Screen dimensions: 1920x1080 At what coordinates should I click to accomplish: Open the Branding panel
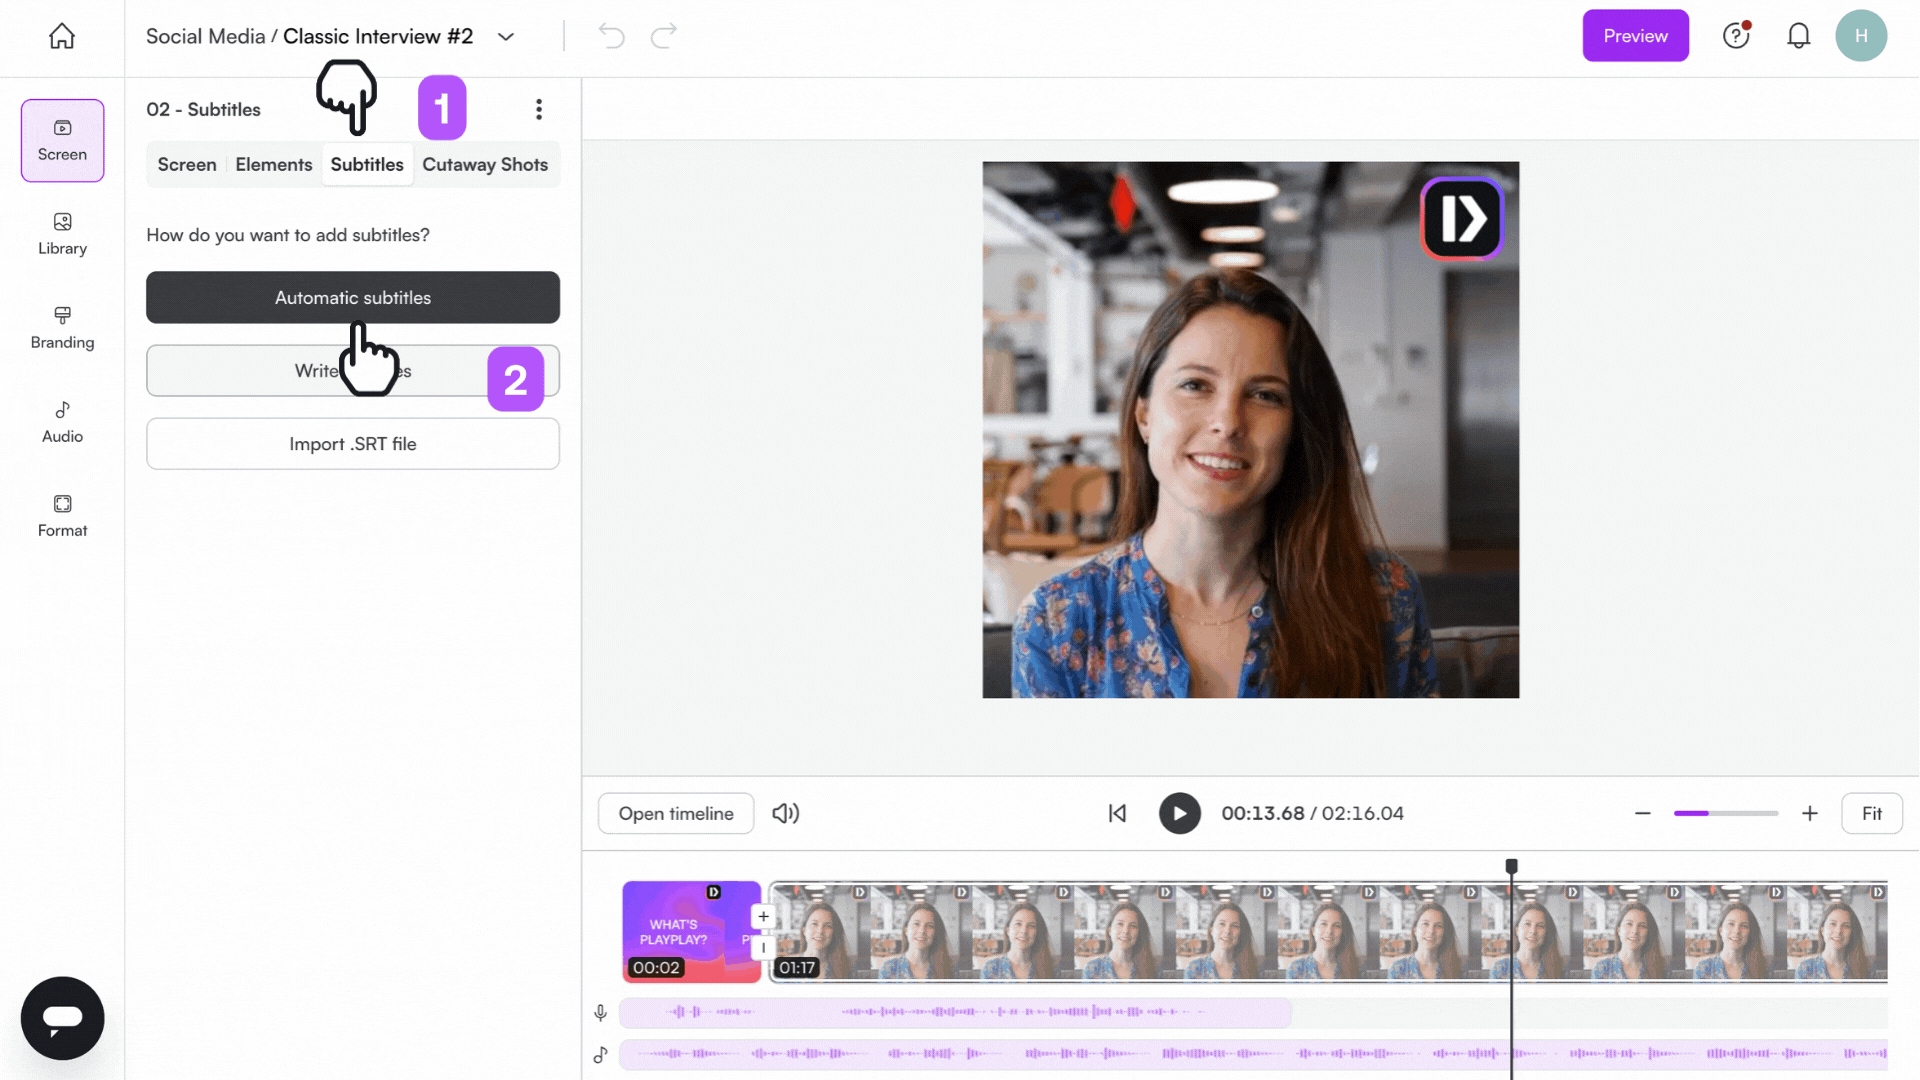click(61, 326)
